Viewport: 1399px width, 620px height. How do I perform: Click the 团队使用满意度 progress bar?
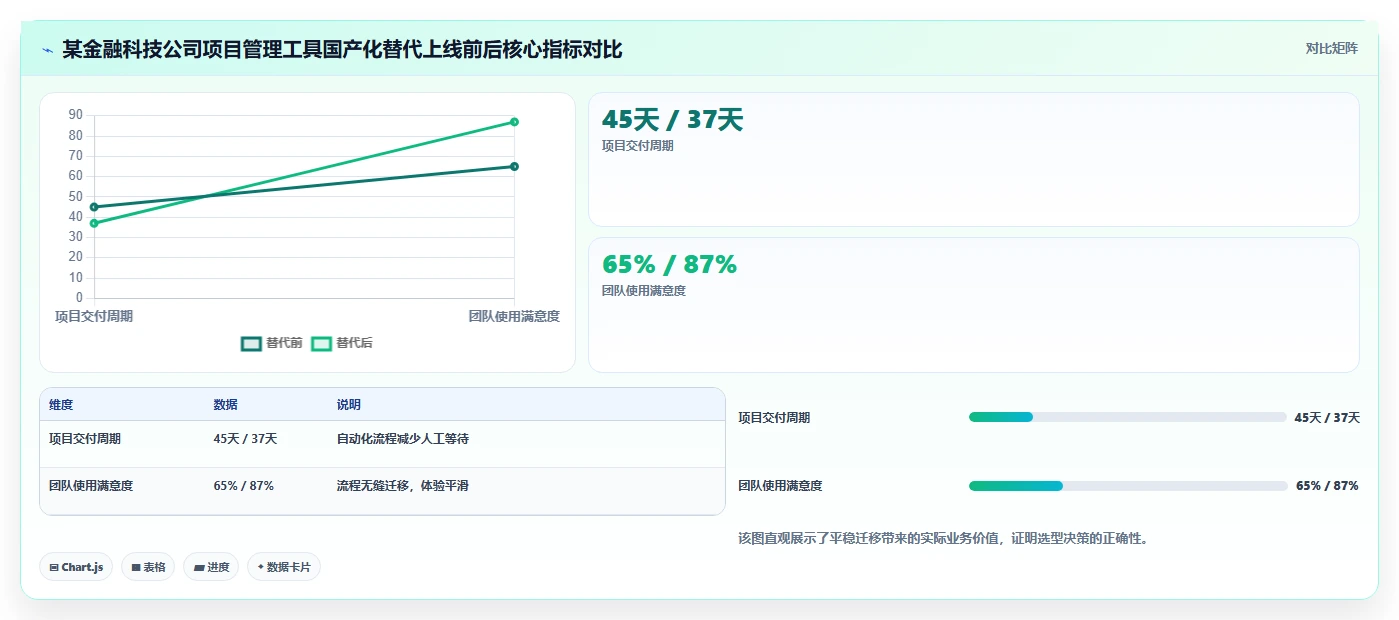point(1127,486)
